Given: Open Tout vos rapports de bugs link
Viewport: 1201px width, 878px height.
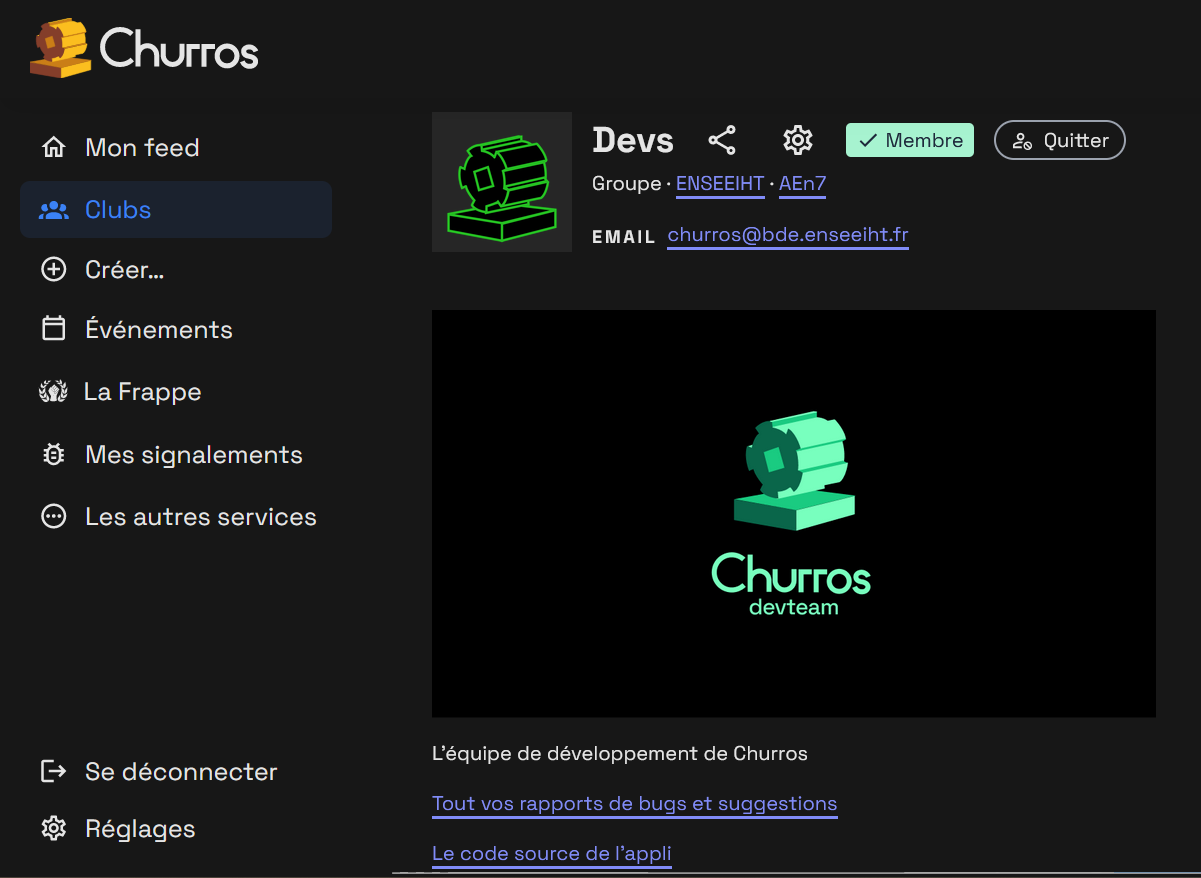Looking at the screenshot, I should point(634,804).
